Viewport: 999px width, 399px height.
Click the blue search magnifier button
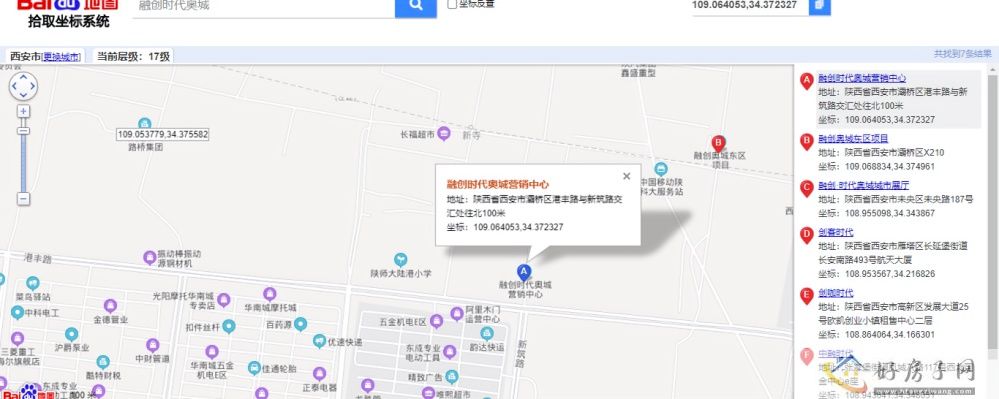pyautogui.click(x=415, y=7)
